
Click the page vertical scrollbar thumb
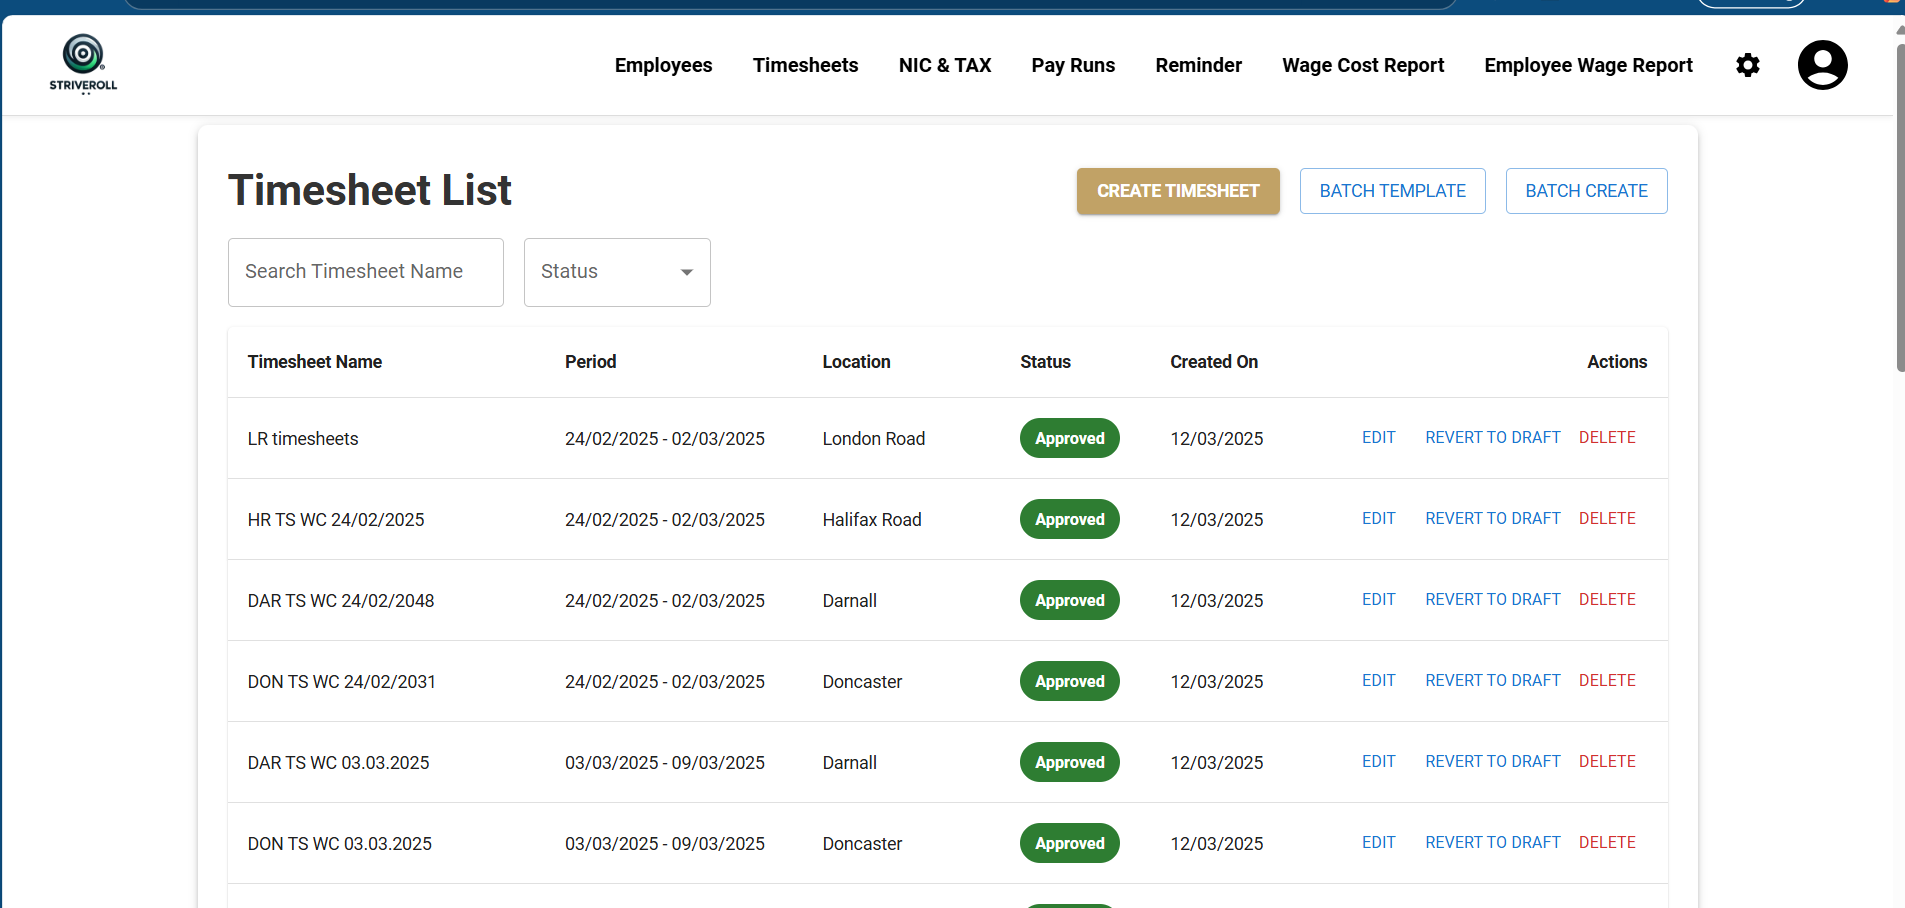click(1900, 206)
